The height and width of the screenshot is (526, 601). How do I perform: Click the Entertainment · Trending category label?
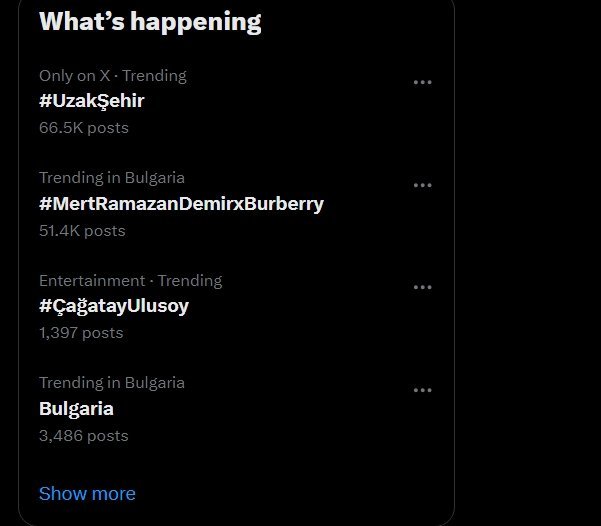click(130, 281)
